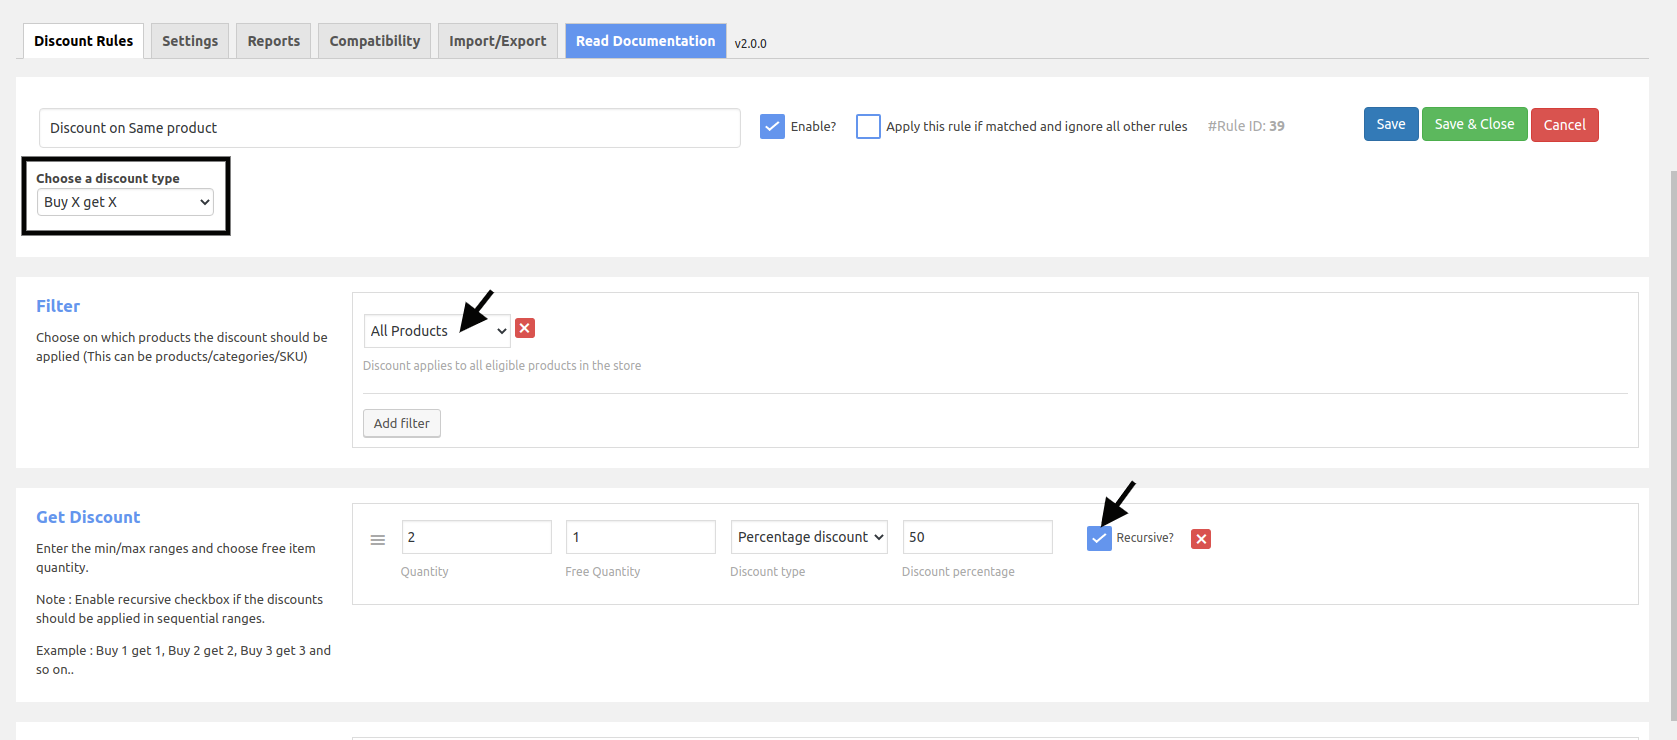Open the Buy X get X discount type dropdown
The width and height of the screenshot is (1677, 740).
click(126, 202)
